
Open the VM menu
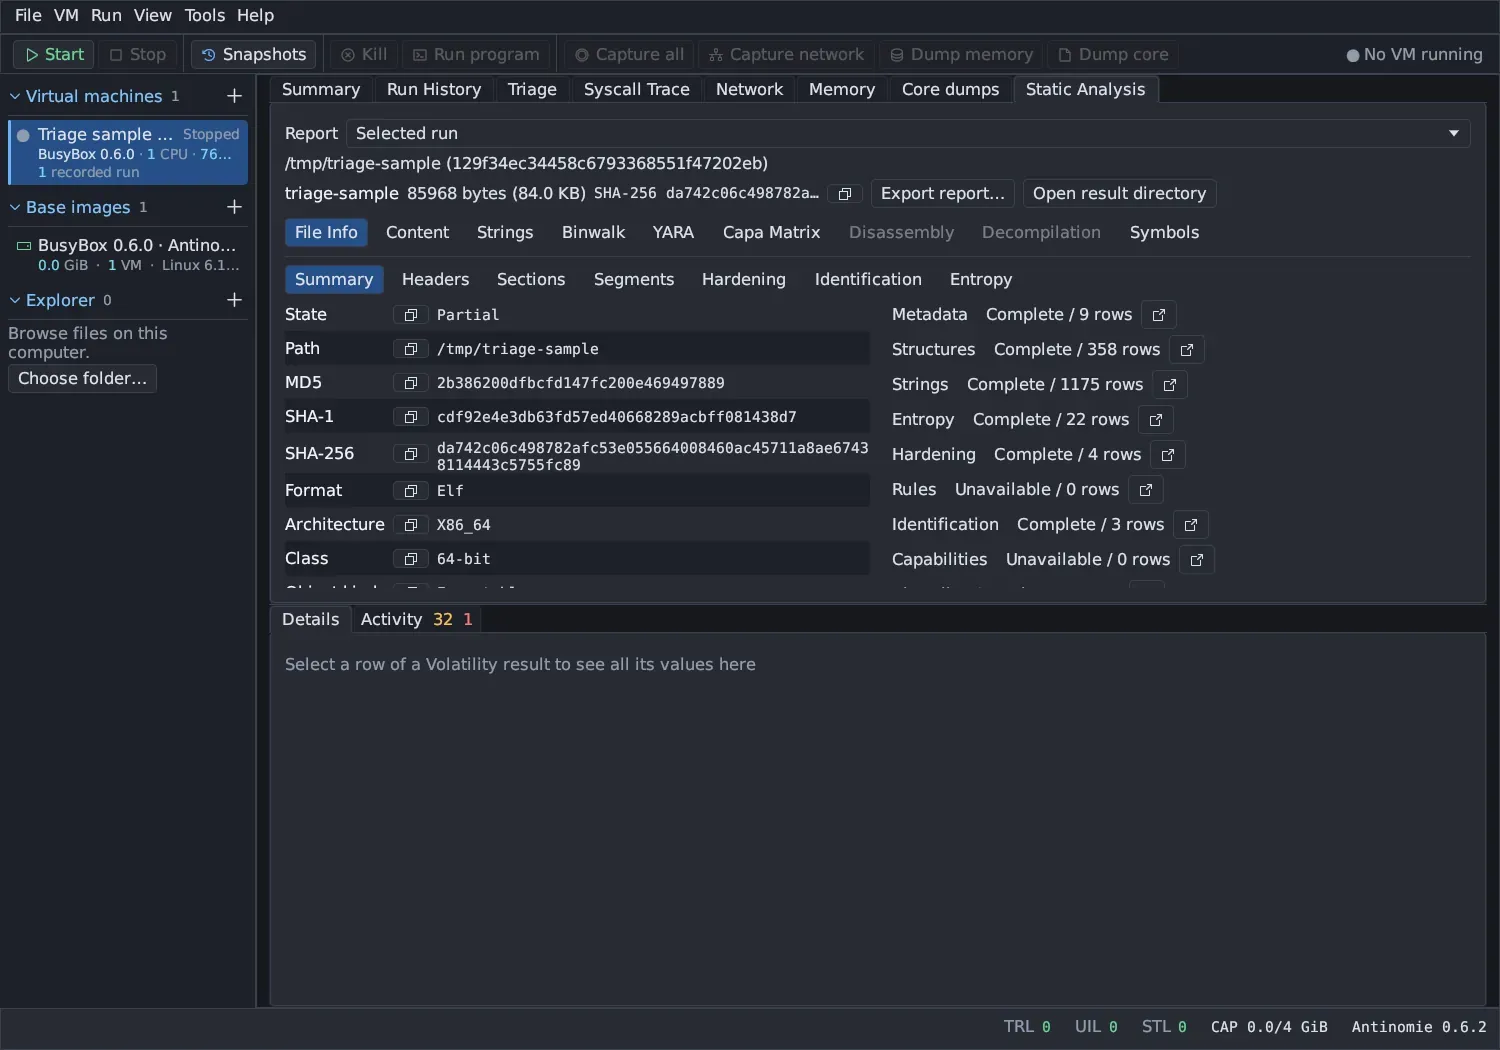[66, 15]
